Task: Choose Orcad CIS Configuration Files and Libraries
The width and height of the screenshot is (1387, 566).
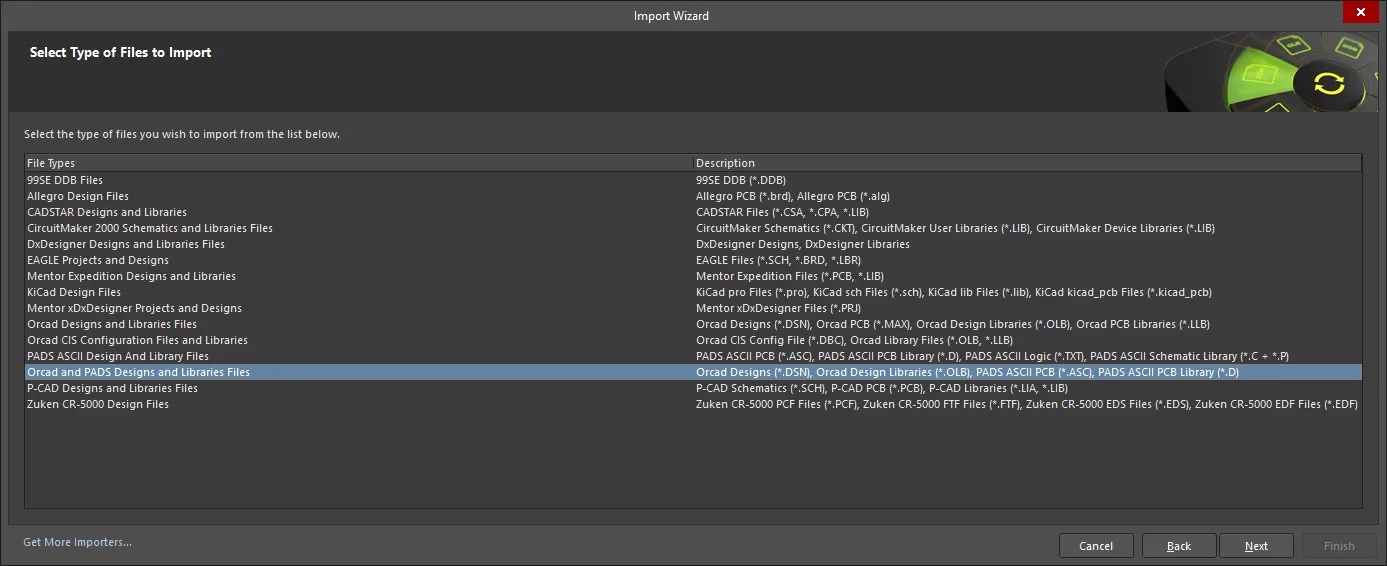Action: click(693, 340)
